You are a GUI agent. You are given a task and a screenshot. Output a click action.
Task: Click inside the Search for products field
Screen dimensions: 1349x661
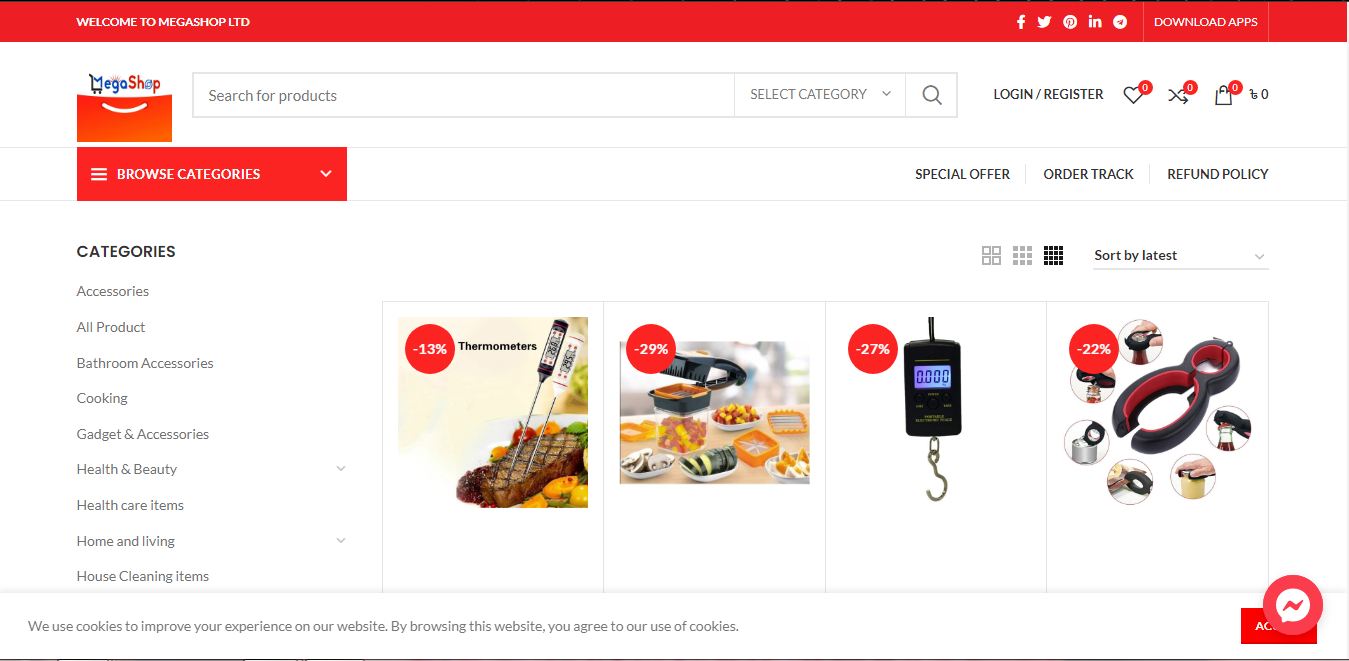[464, 95]
